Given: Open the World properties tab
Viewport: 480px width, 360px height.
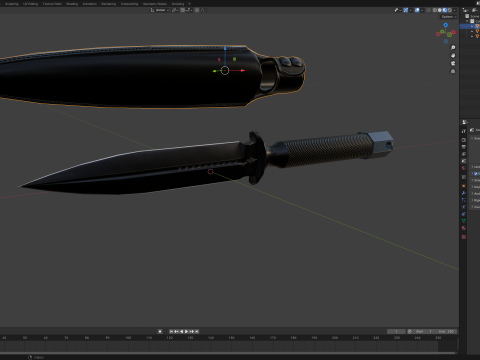Looking at the screenshot, I should [464, 168].
